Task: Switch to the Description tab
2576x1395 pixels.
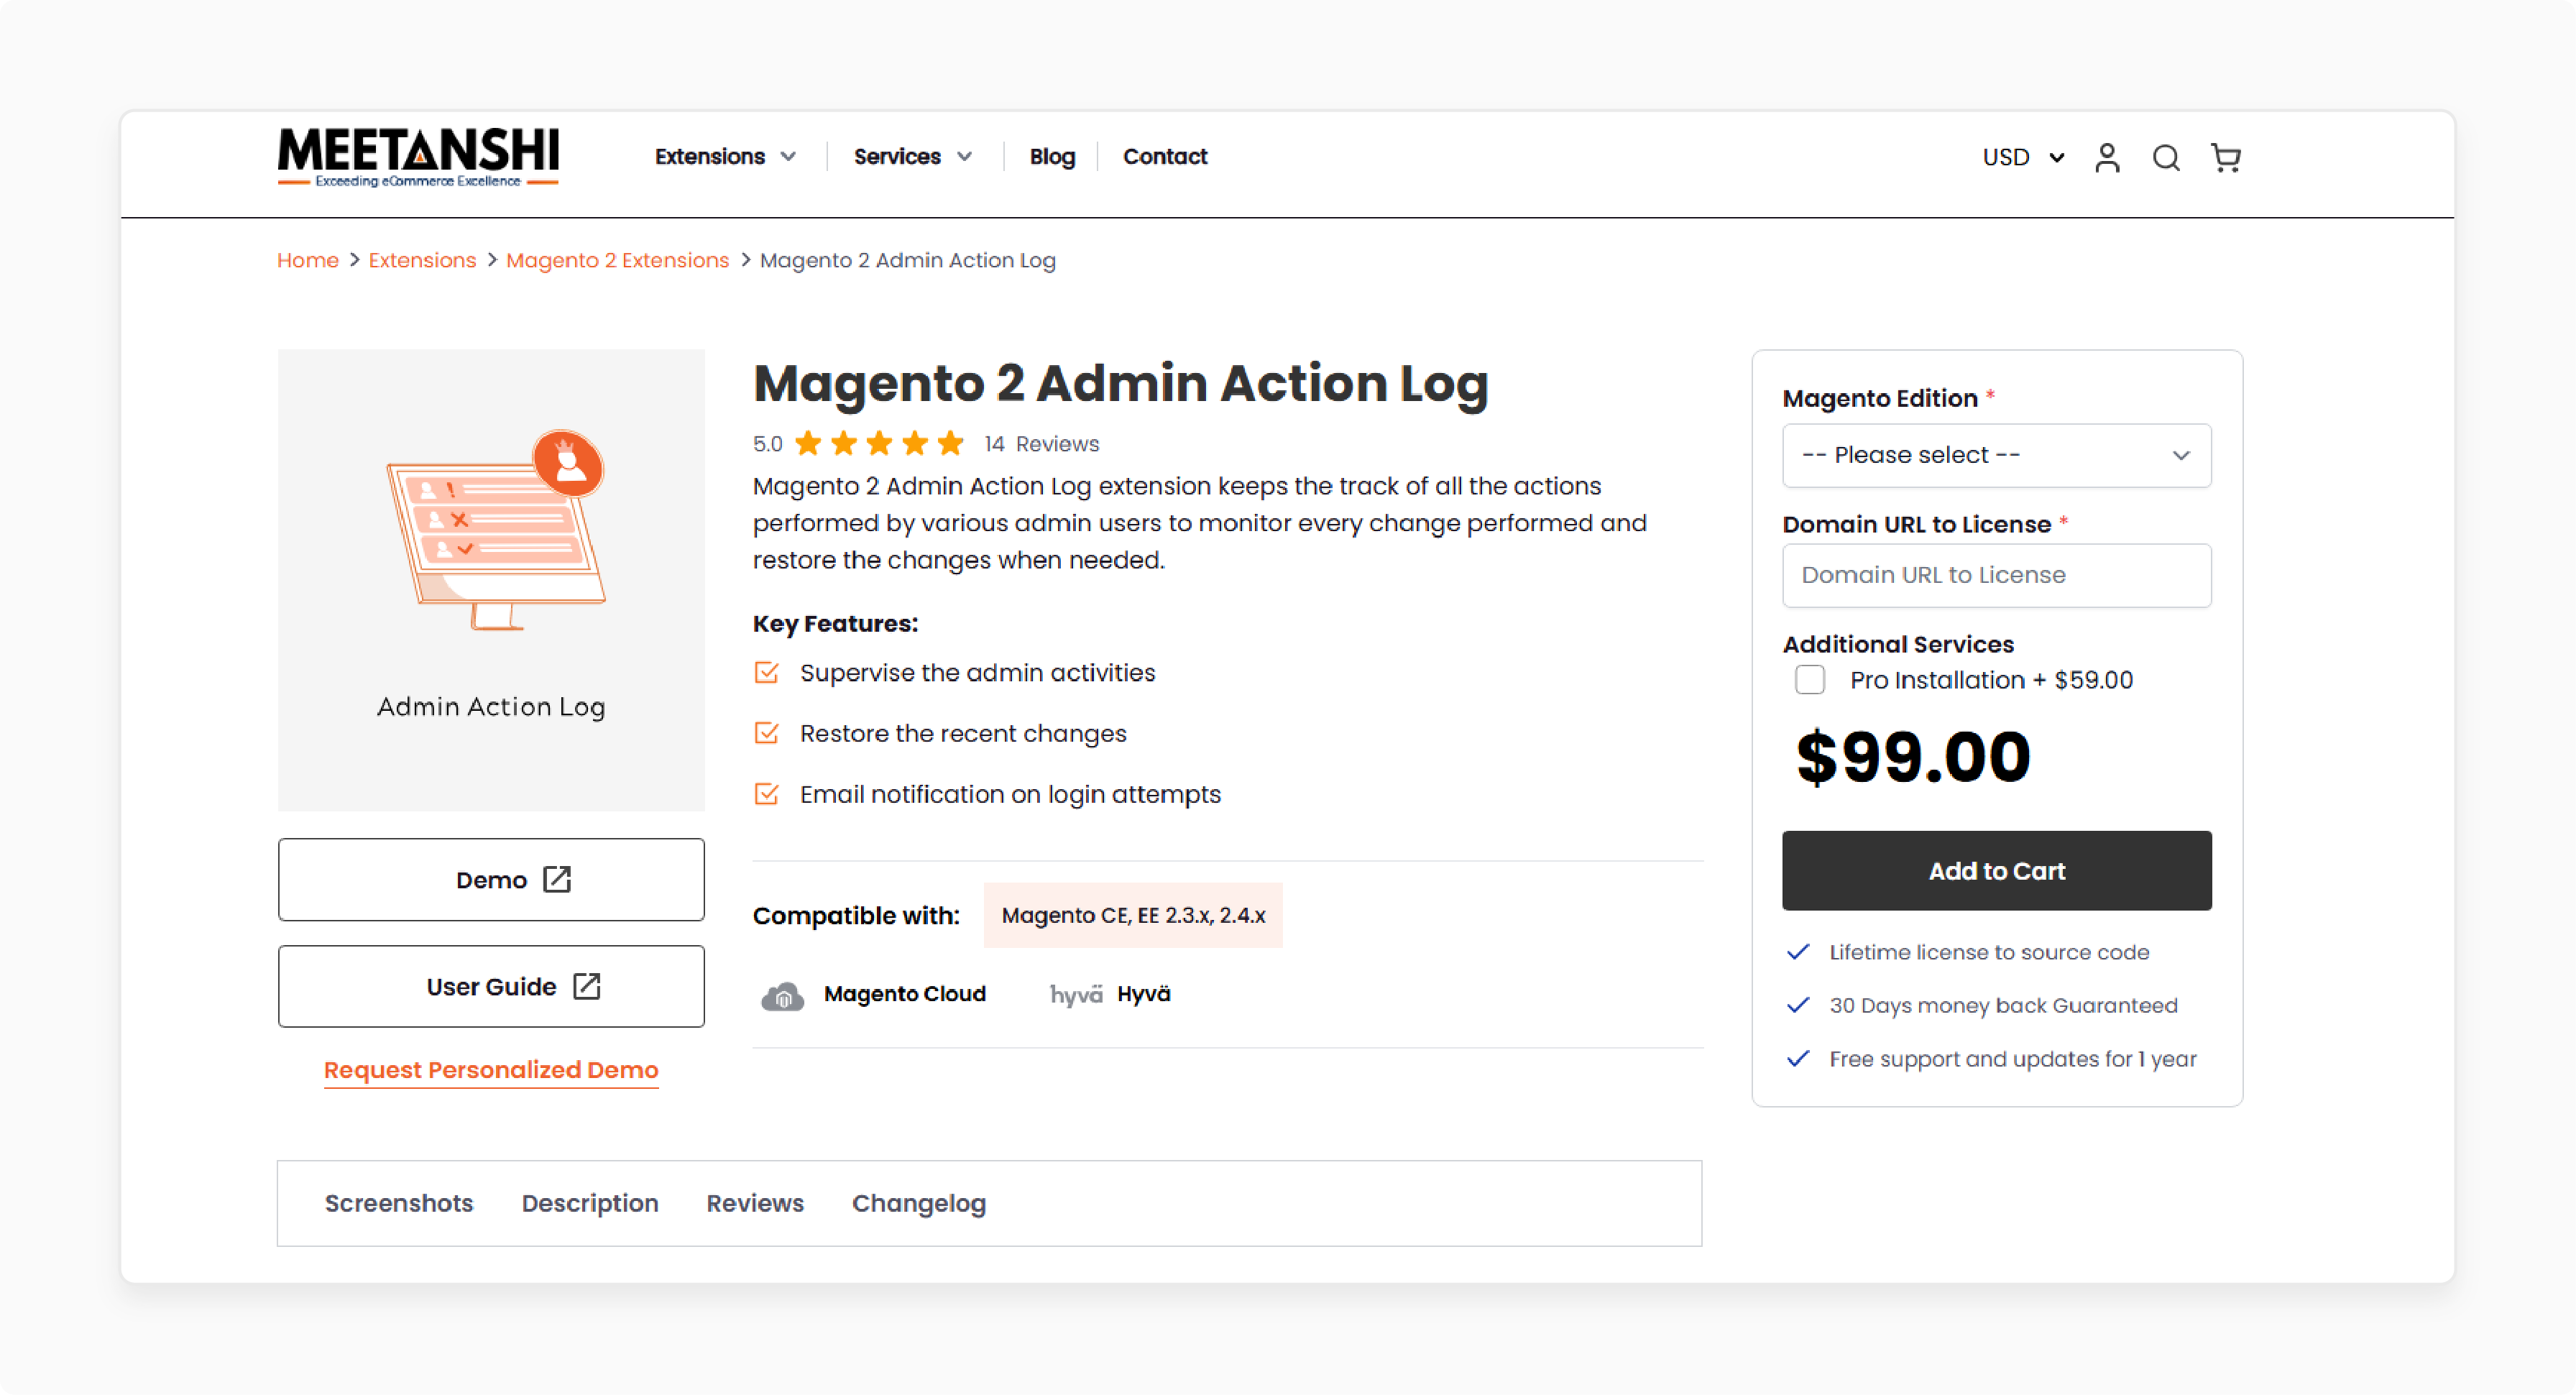Action: (590, 1203)
